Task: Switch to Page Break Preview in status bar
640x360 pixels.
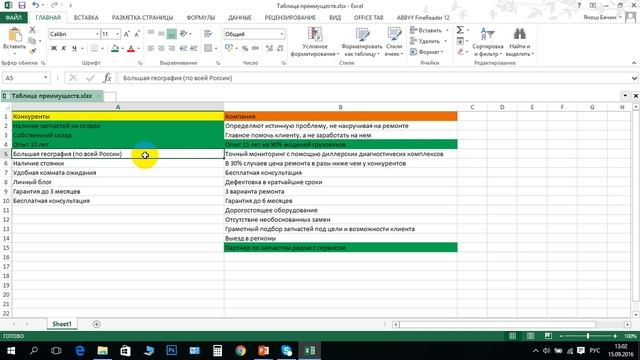Action: (548, 336)
